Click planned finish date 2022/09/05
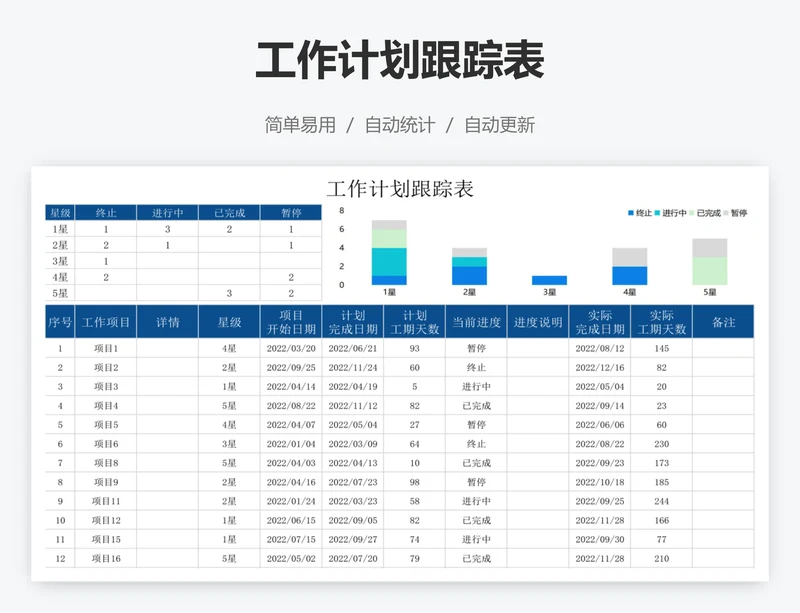Image resolution: width=800 pixels, height=613 pixels. tap(353, 520)
